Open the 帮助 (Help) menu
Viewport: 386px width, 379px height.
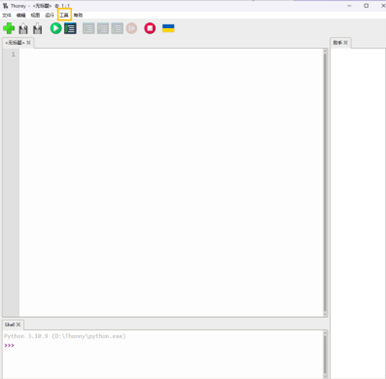(x=78, y=15)
